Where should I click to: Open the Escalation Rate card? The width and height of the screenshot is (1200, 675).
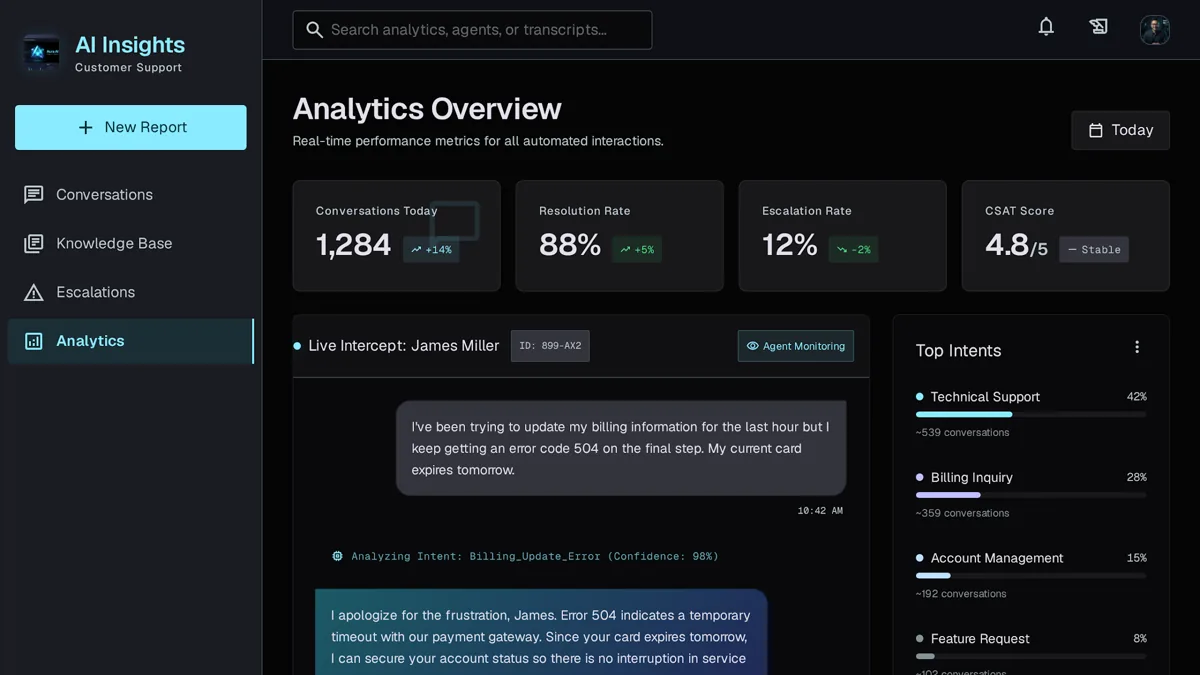(x=842, y=236)
